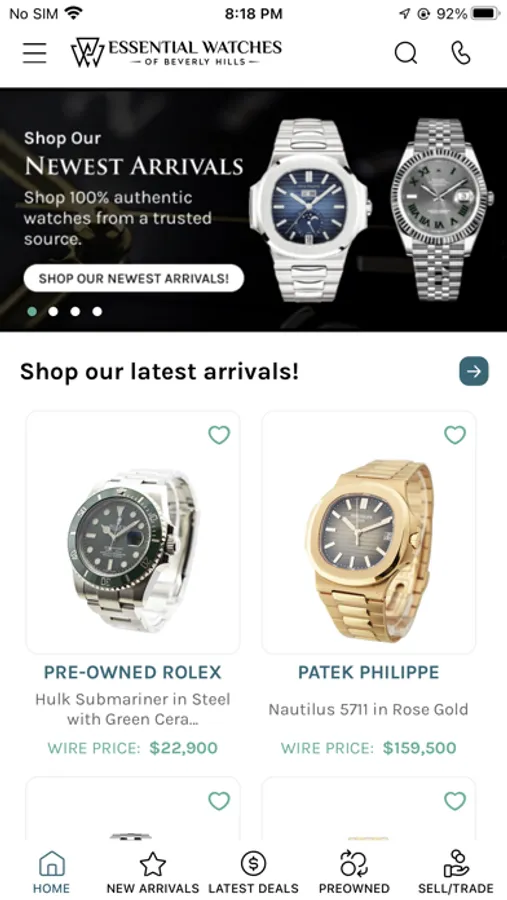Open the hamburger menu
The width and height of the screenshot is (507, 900).
34,53
